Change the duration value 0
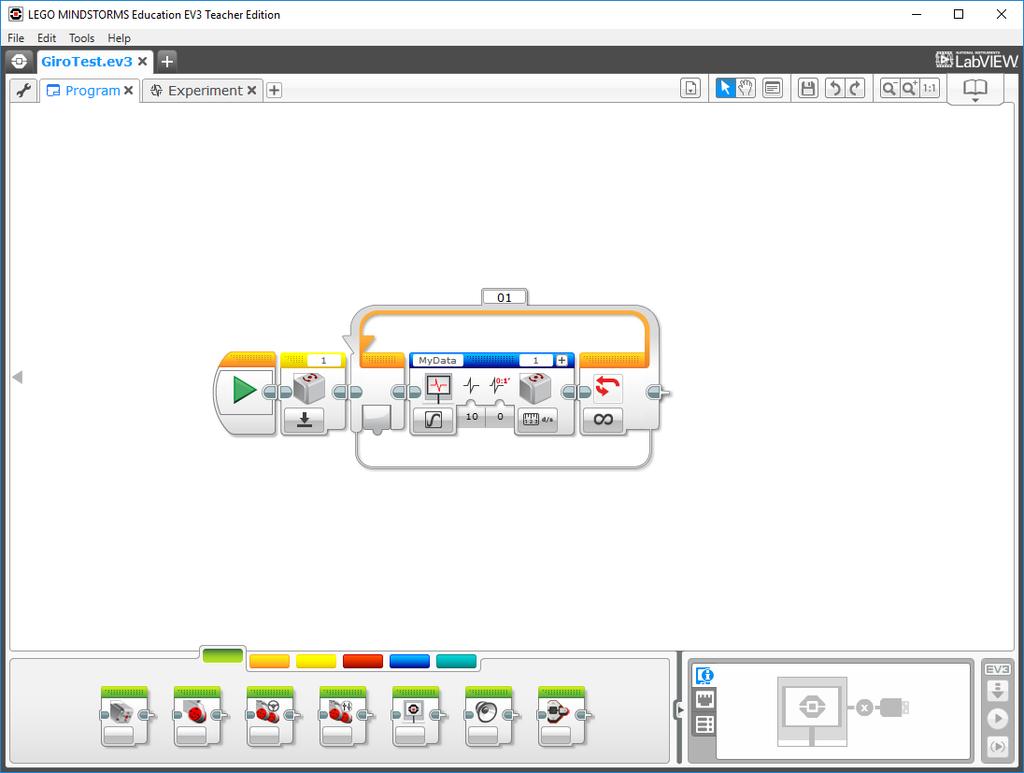The width and height of the screenshot is (1024, 773). click(x=500, y=417)
